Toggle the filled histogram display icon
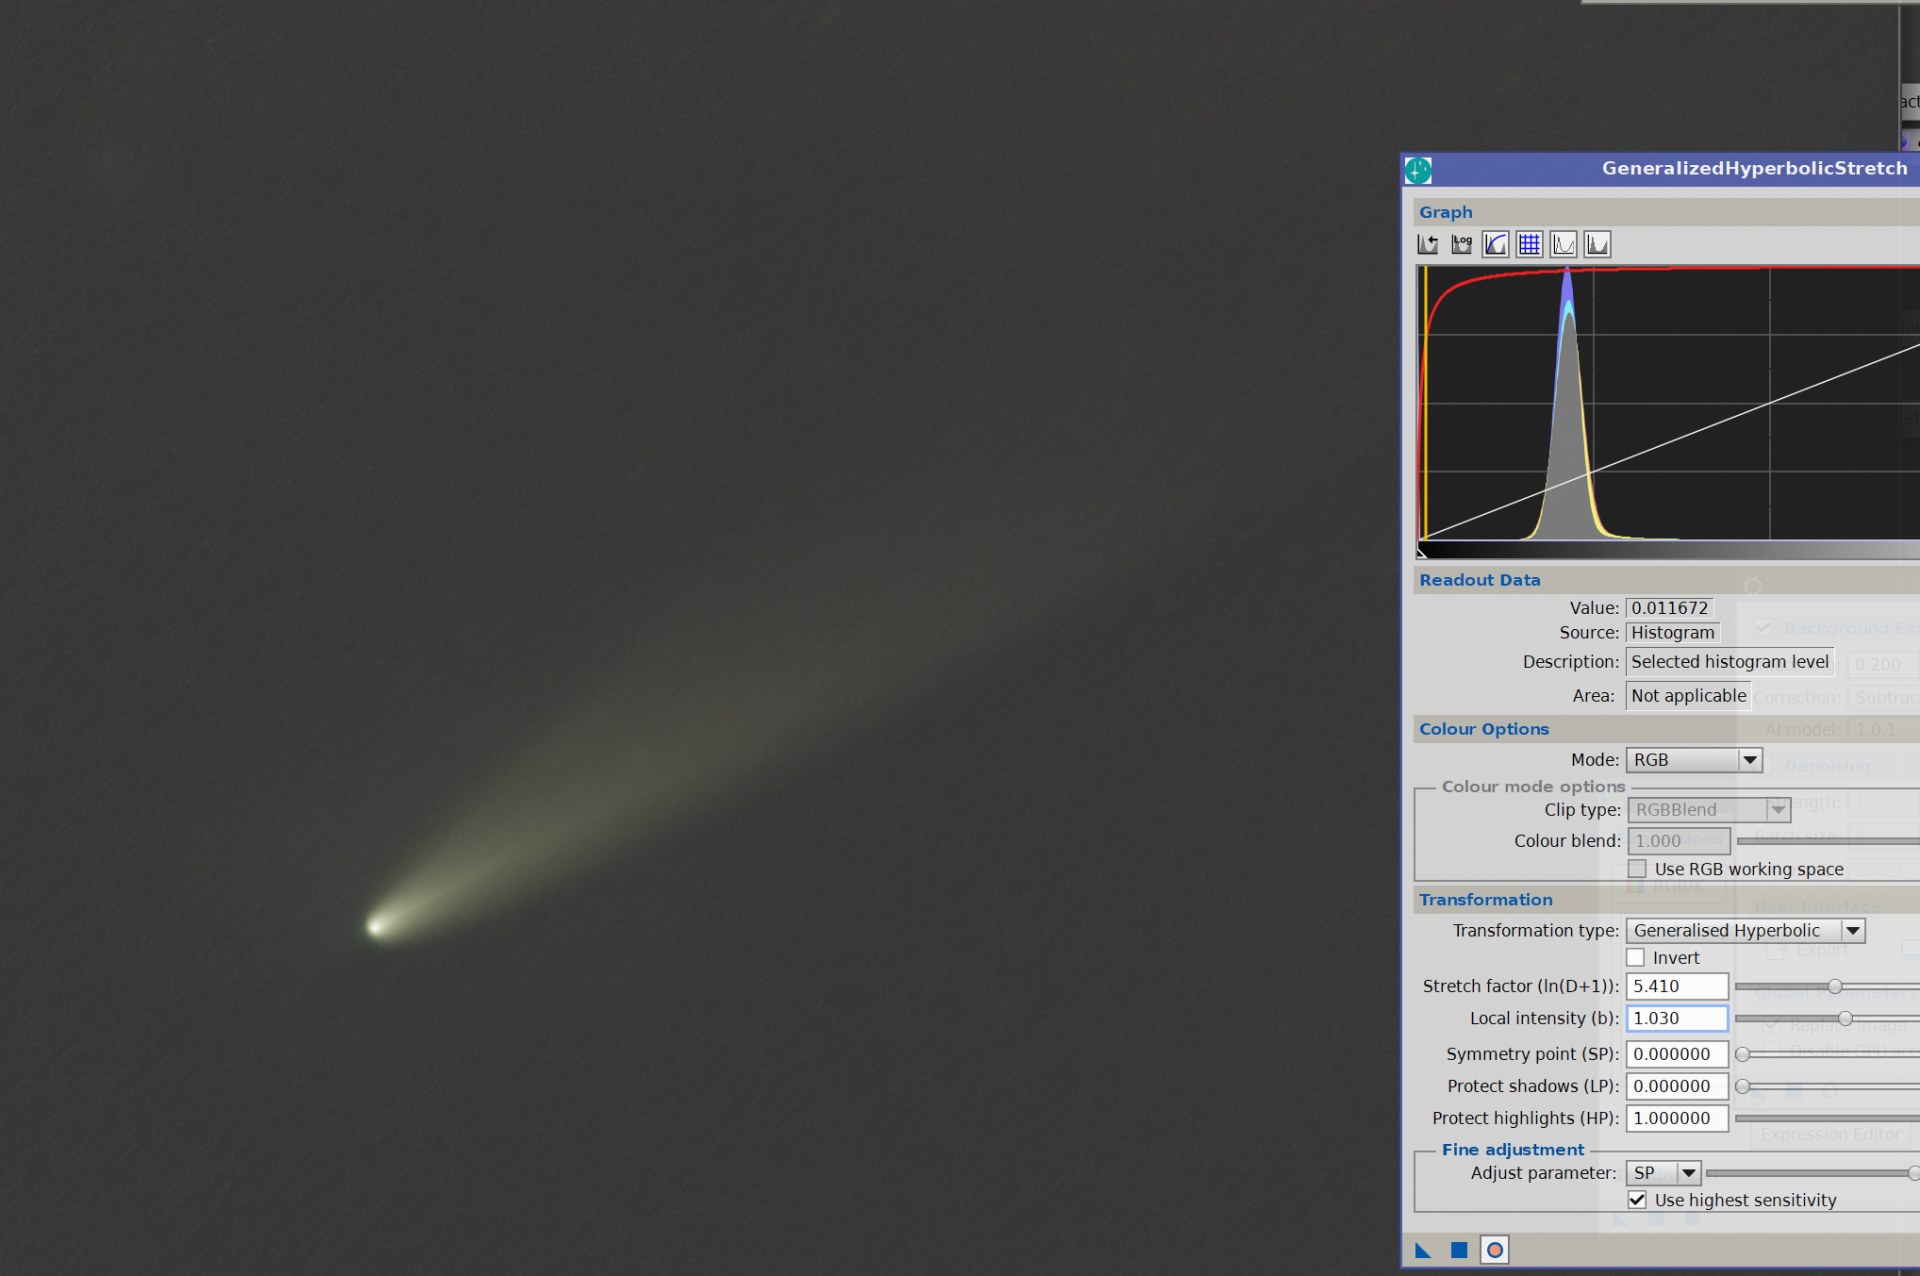 (x=1597, y=244)
